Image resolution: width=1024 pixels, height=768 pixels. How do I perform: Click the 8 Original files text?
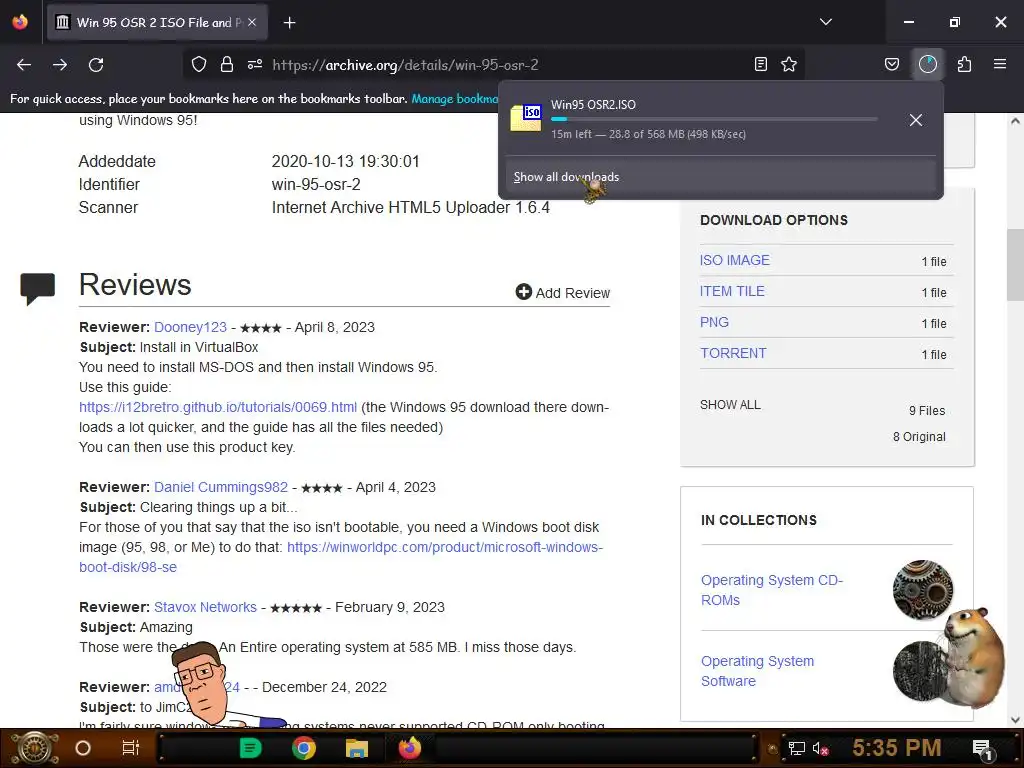(919, 437)
